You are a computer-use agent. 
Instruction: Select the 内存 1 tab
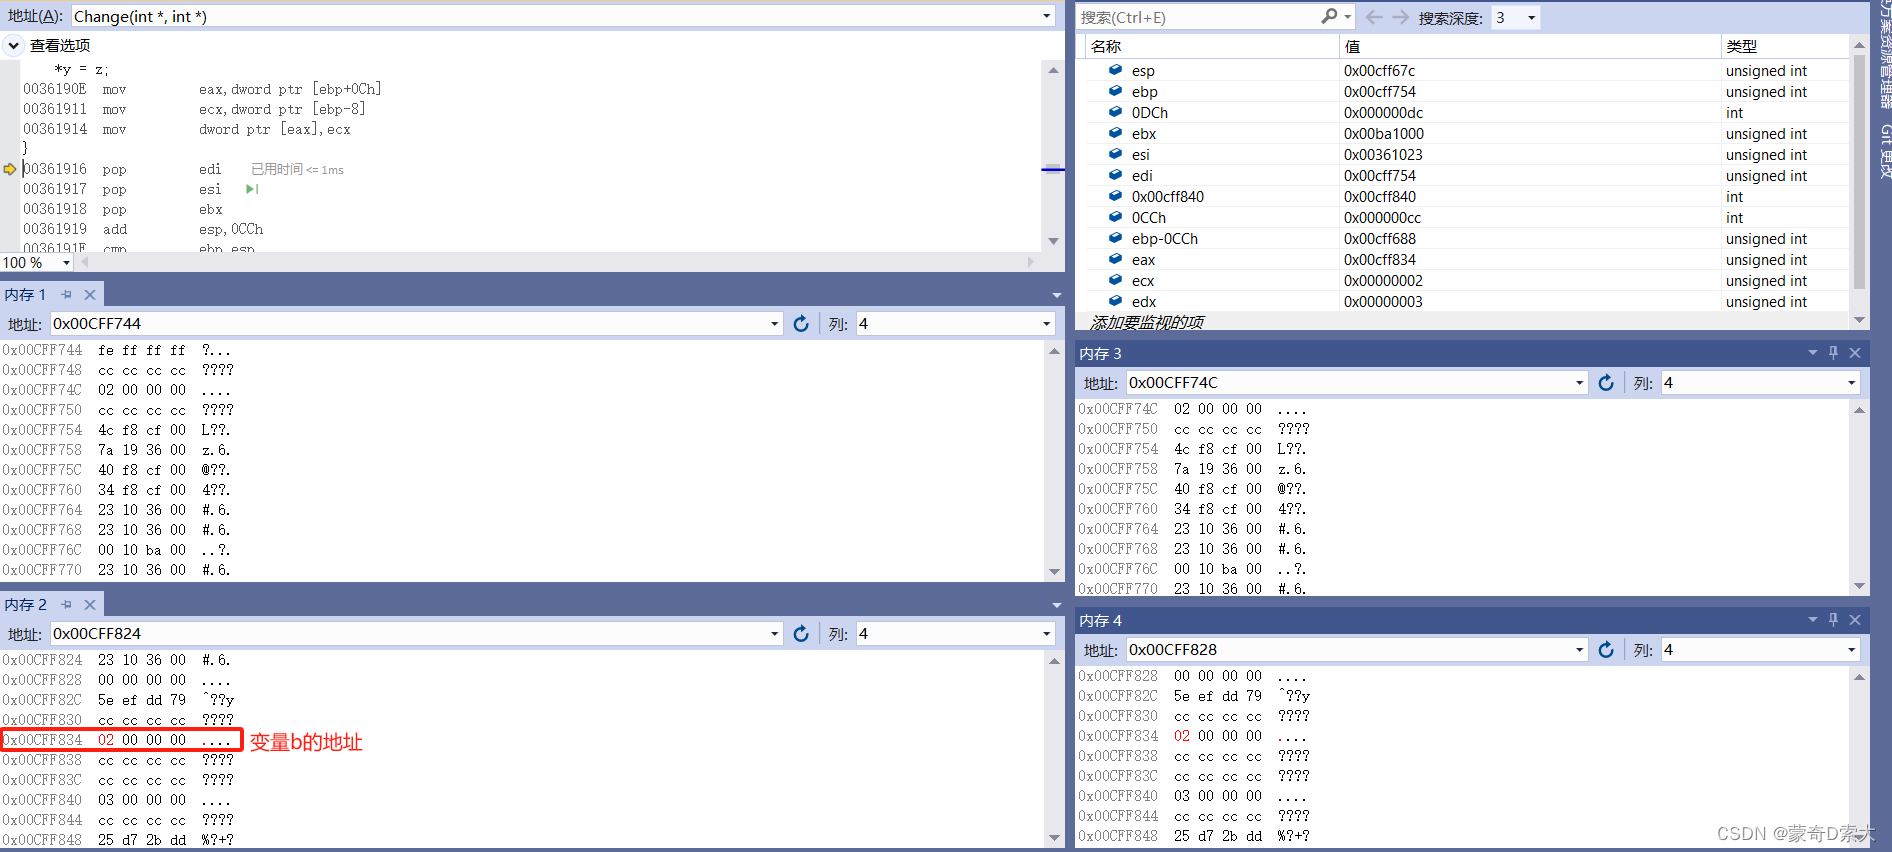[25, 295]
